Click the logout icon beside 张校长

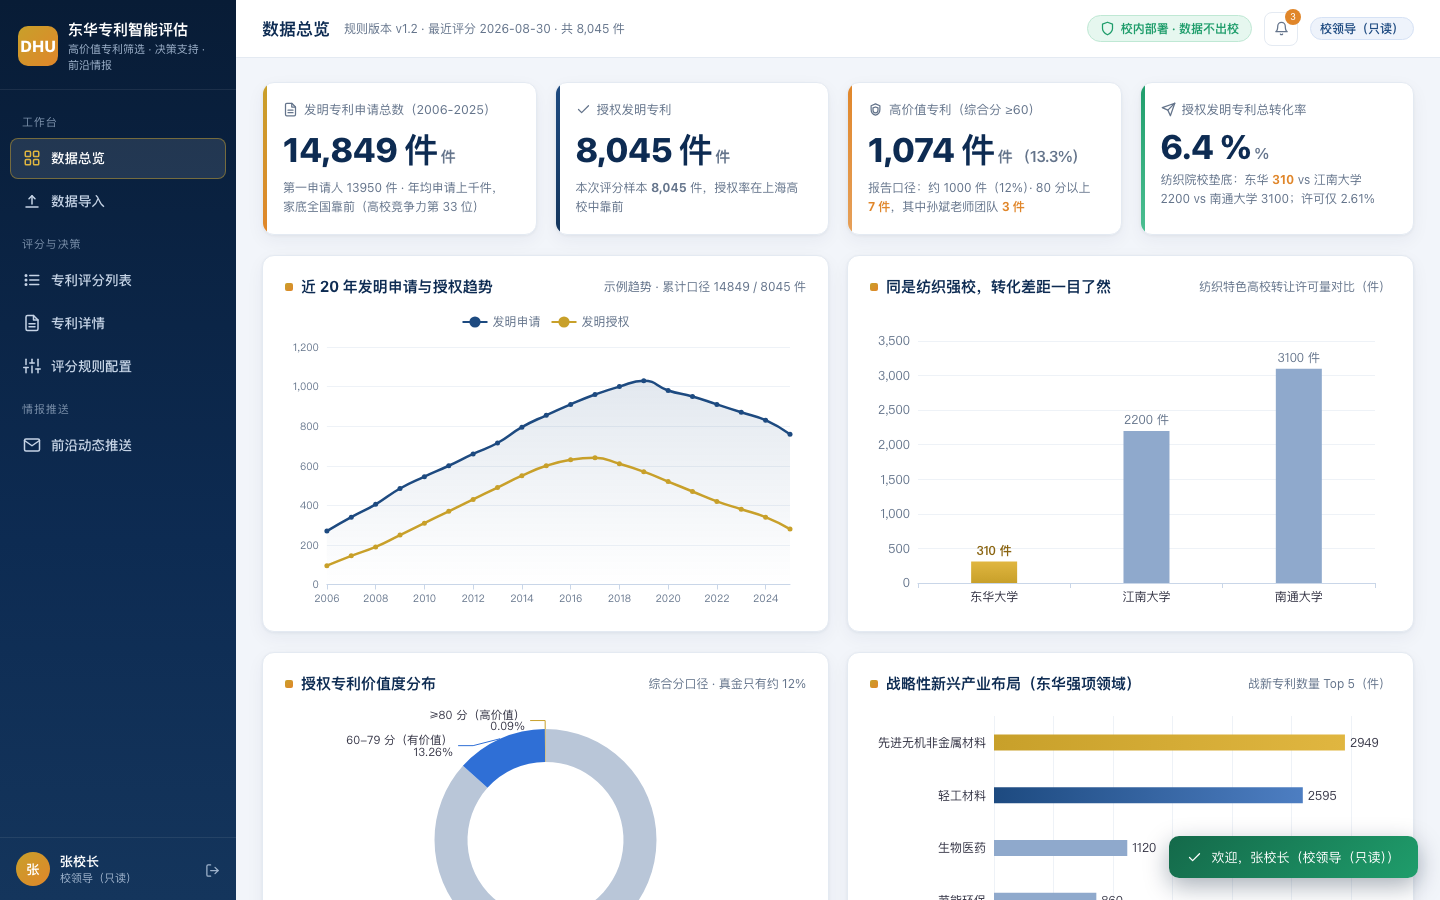pos(212,870)
